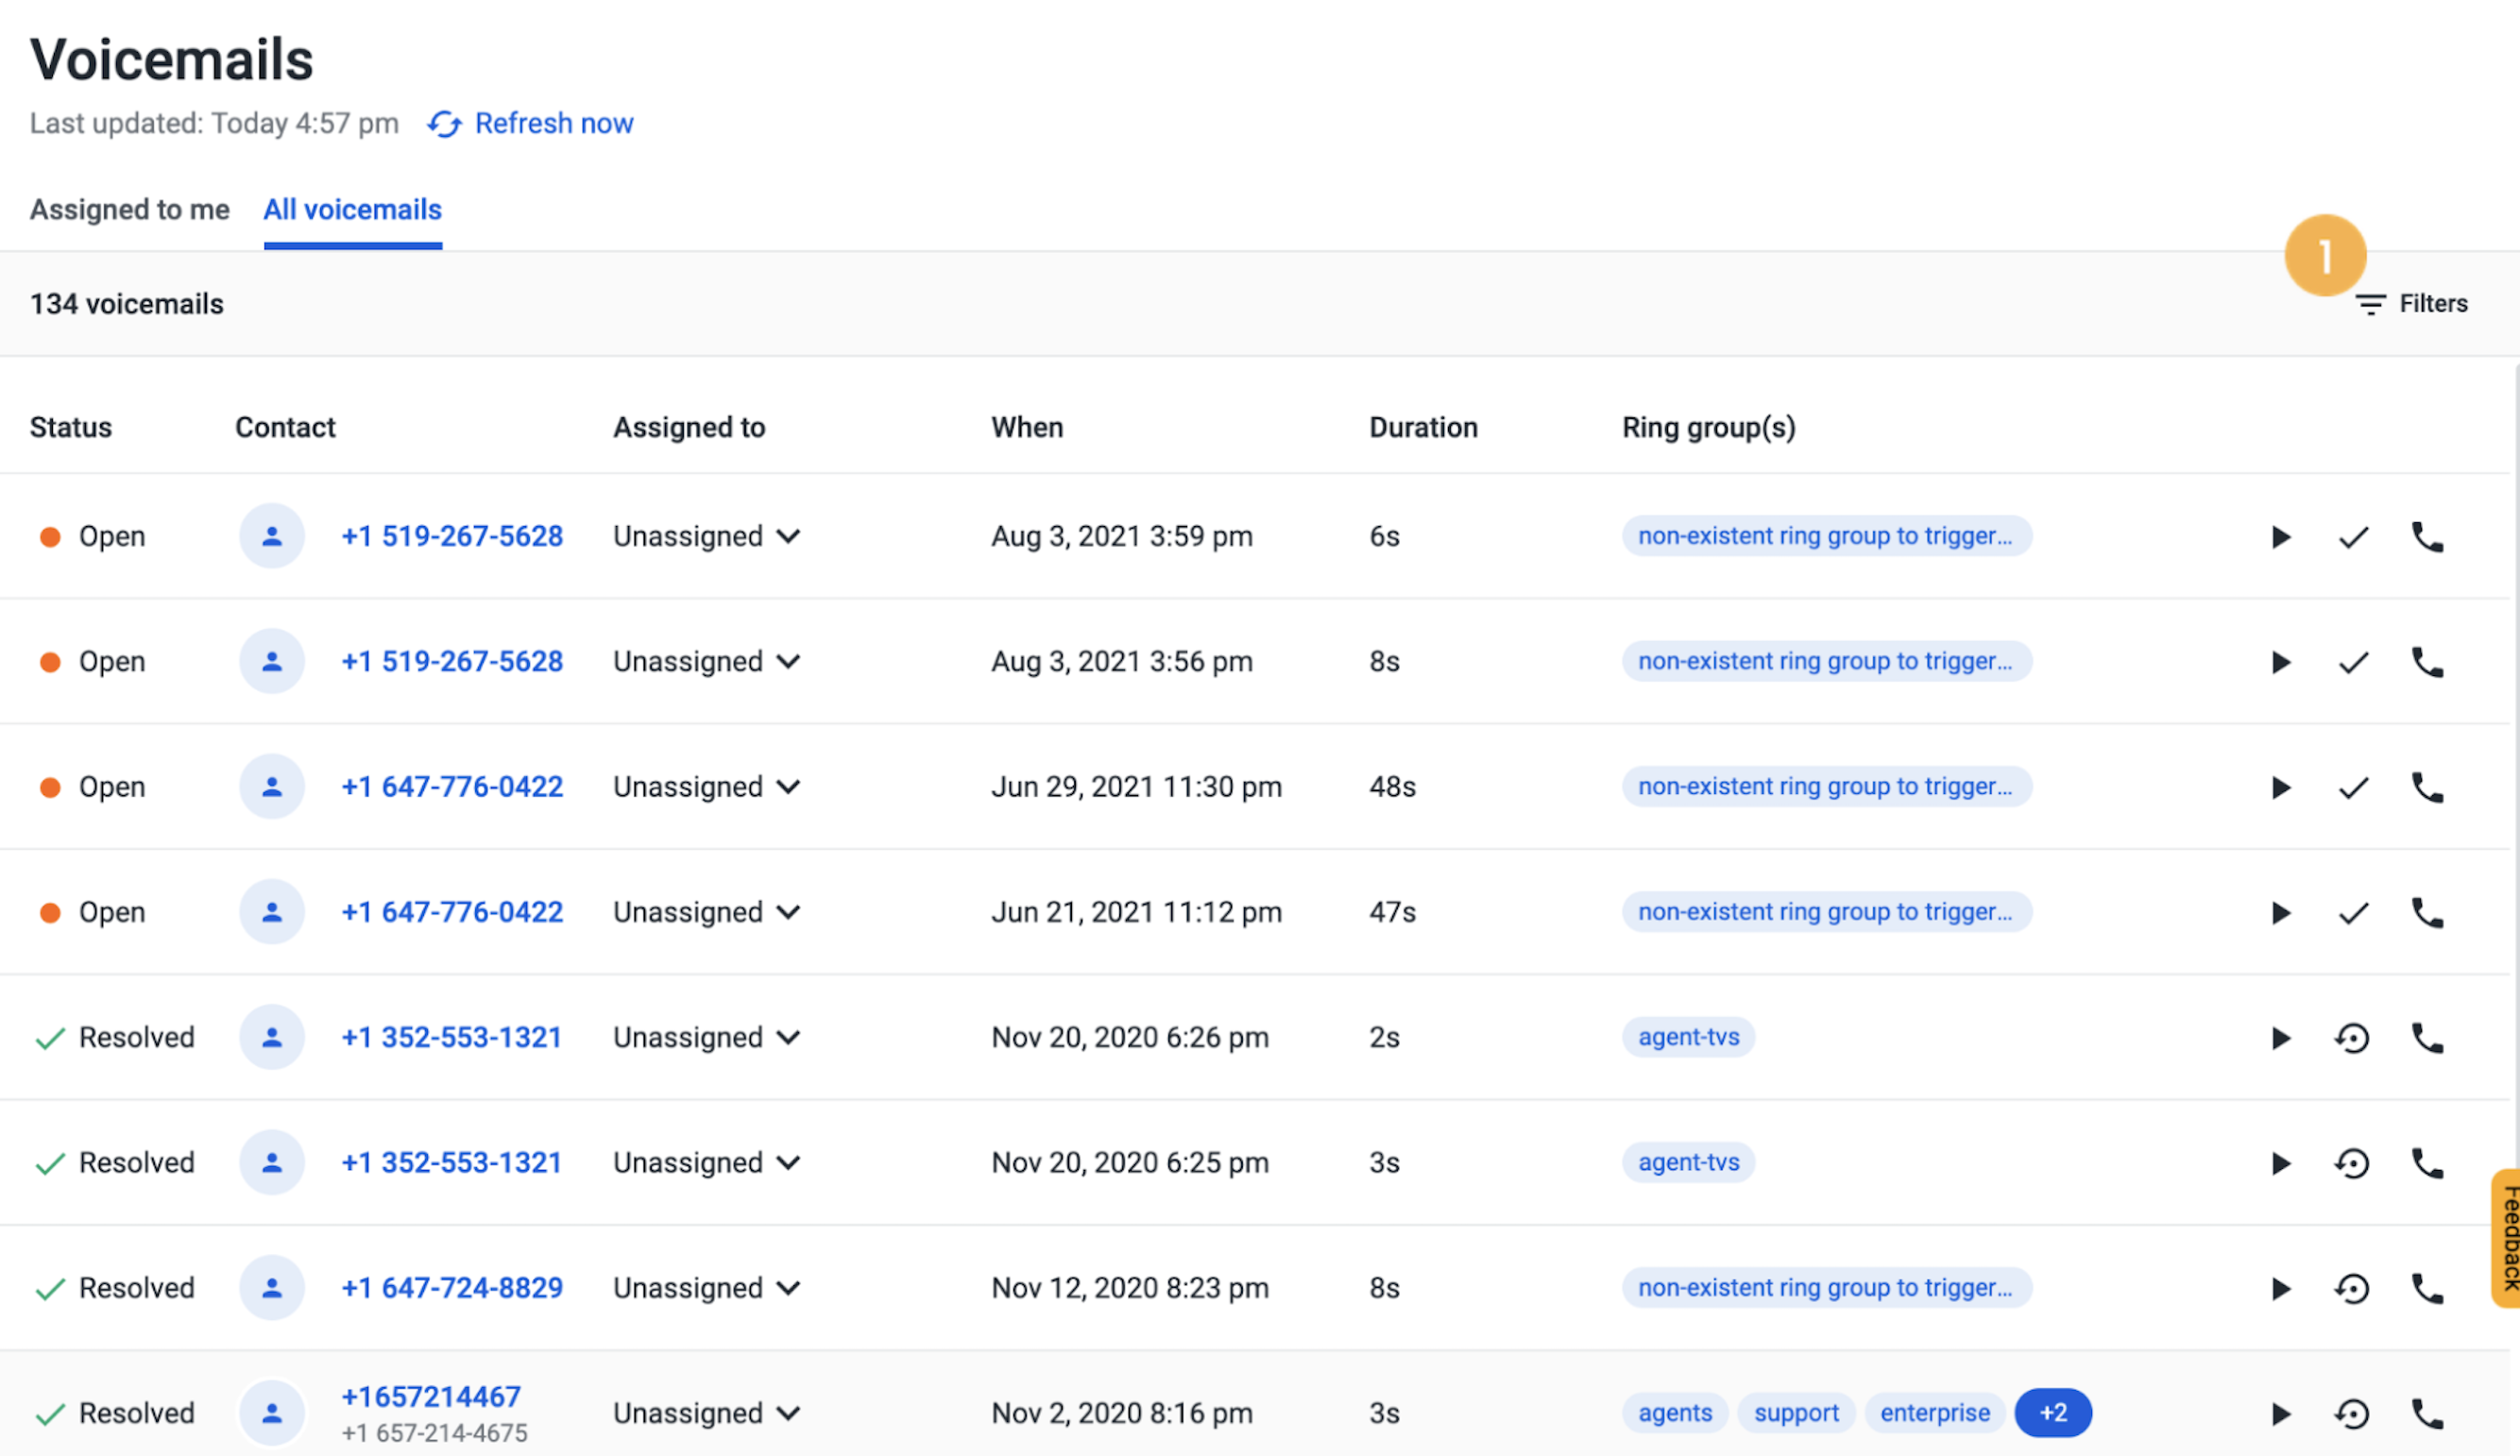Play the Nov 12, 2020 voicemail
Screen dimensions: 2520x1456
click(2280, 1288)
